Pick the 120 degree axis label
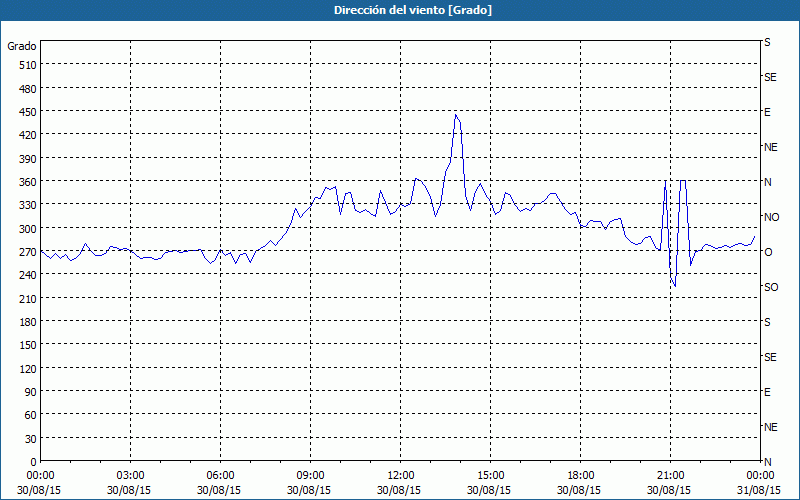 click(29, 369)
